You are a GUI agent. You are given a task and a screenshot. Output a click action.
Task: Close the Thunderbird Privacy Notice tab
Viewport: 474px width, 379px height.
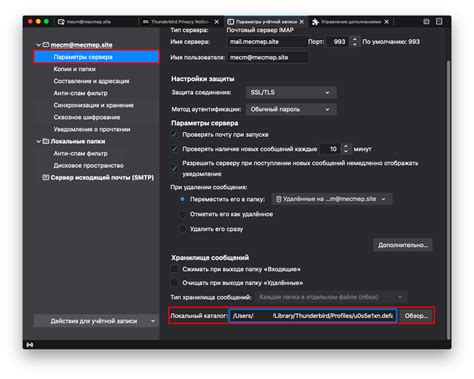[x=217, y=22]
